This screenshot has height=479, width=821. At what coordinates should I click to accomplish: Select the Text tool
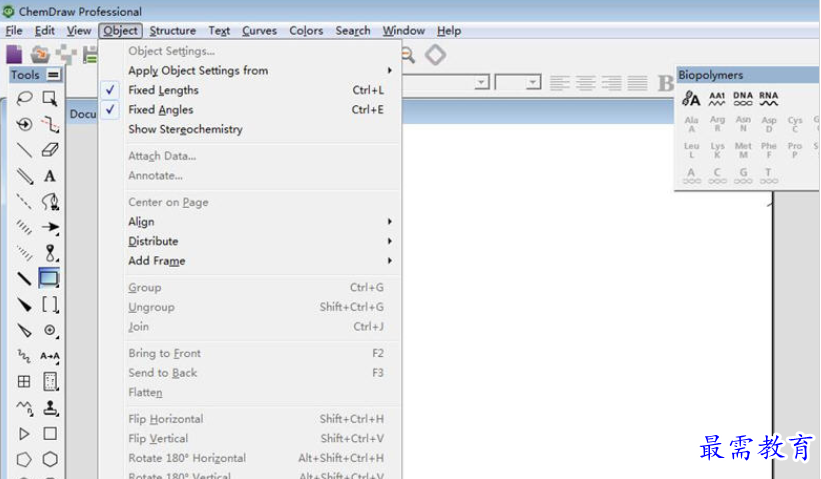point(50,176)
